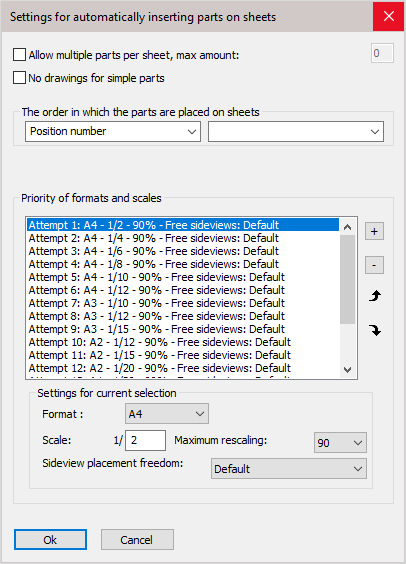
Task: Enable Allow multiple parts per sheet
Action: [19, 55]
